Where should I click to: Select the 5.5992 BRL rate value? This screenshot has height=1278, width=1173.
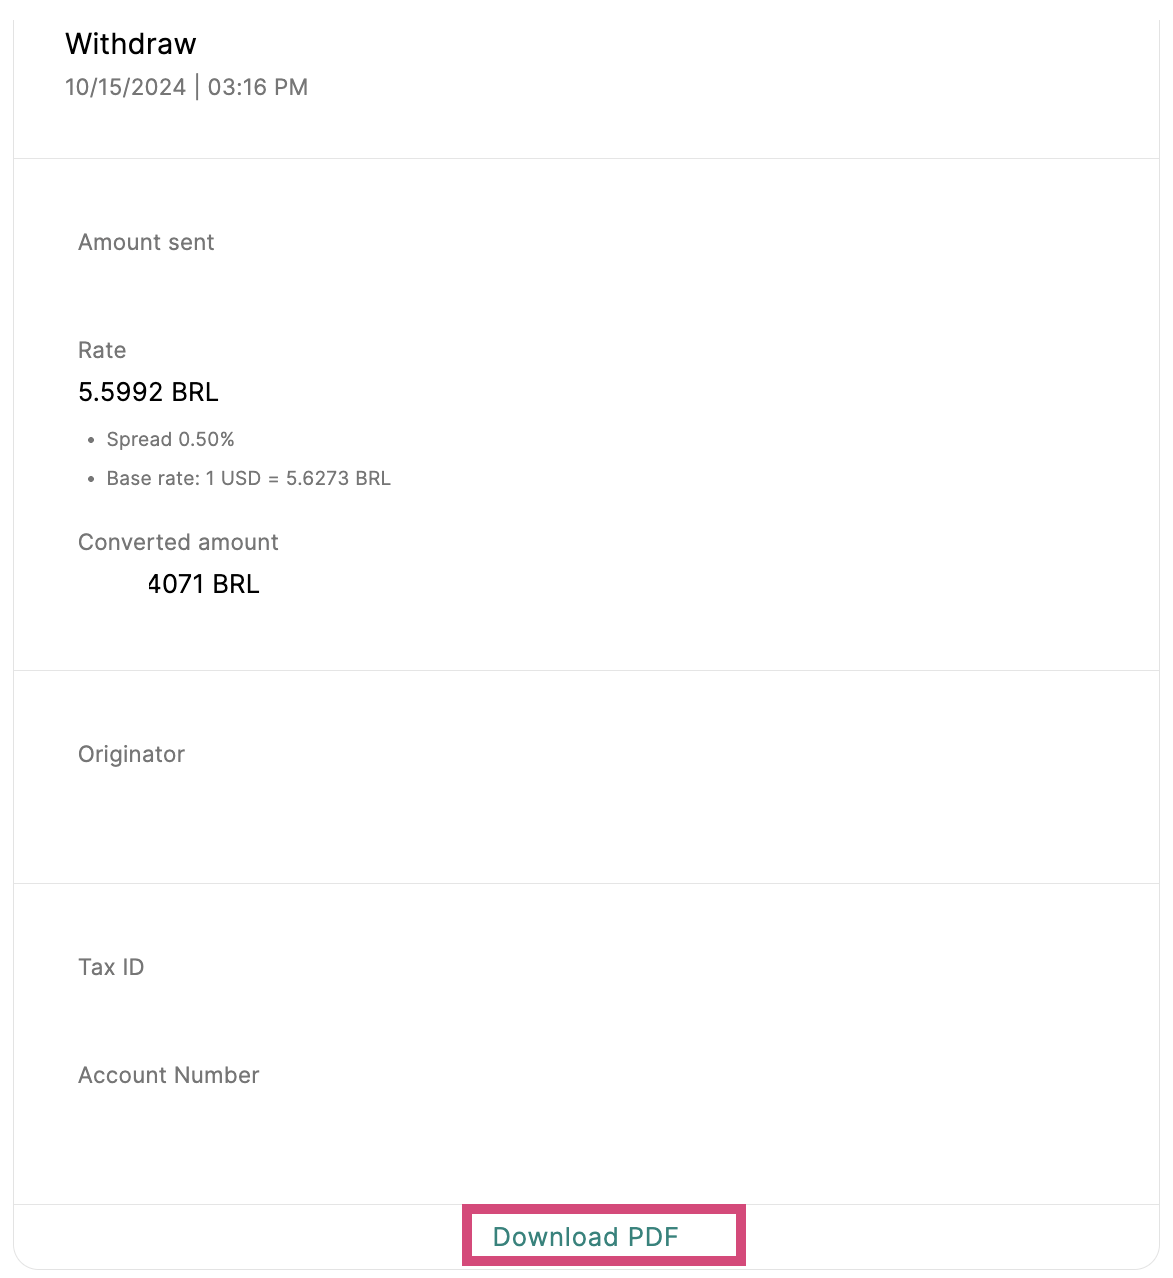pos(148,392)
